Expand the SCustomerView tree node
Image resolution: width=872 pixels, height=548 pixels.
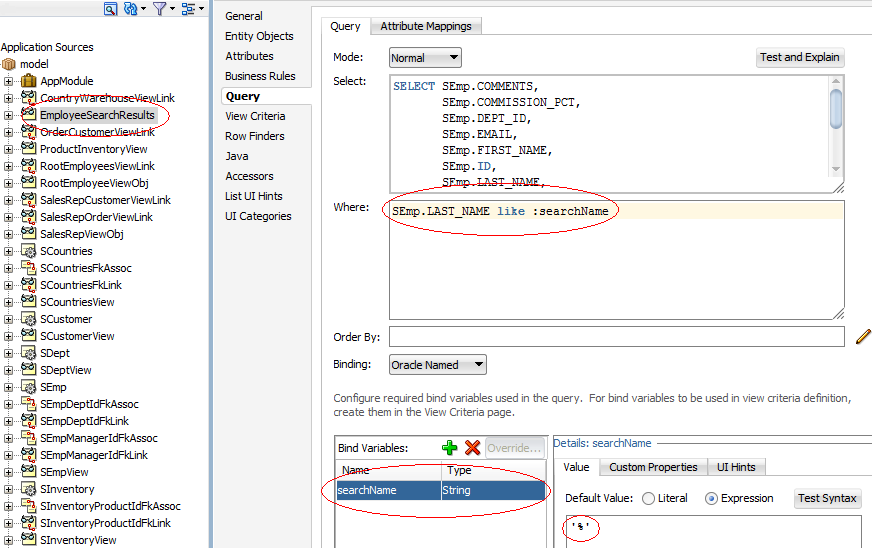pyautogui.click(x=8, y=336)
